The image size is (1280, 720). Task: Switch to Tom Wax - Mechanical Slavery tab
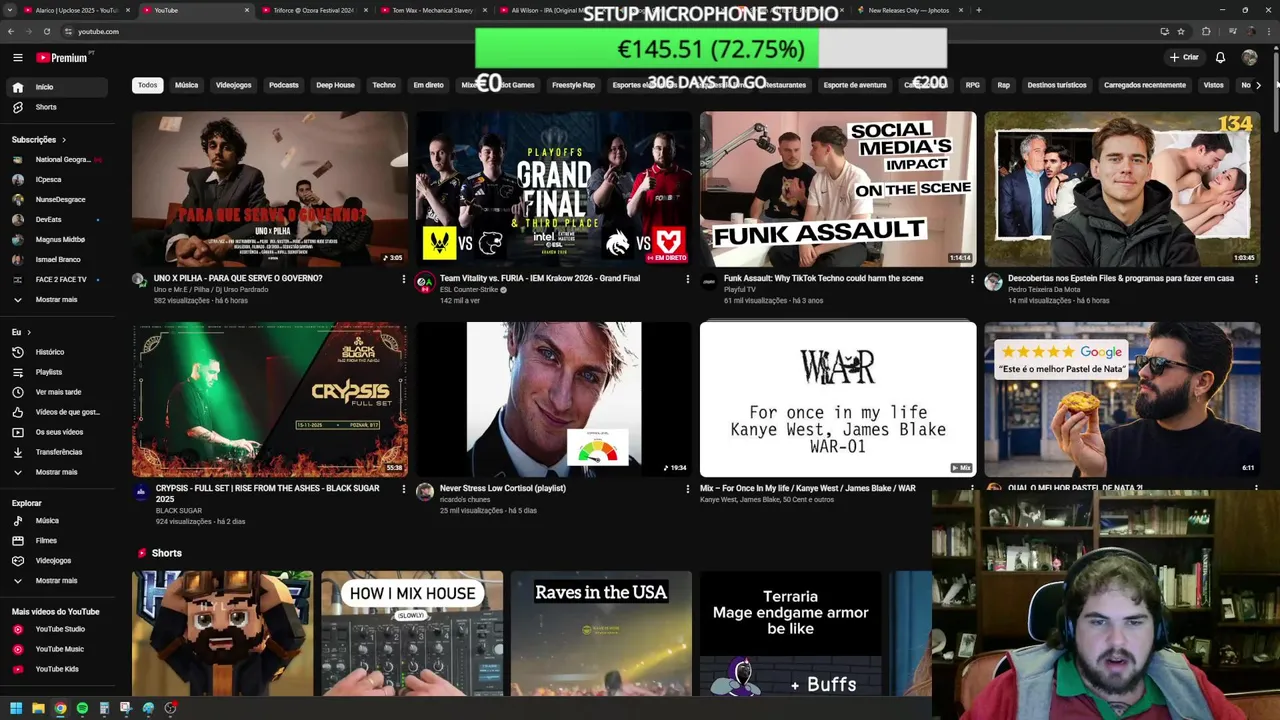430,10
